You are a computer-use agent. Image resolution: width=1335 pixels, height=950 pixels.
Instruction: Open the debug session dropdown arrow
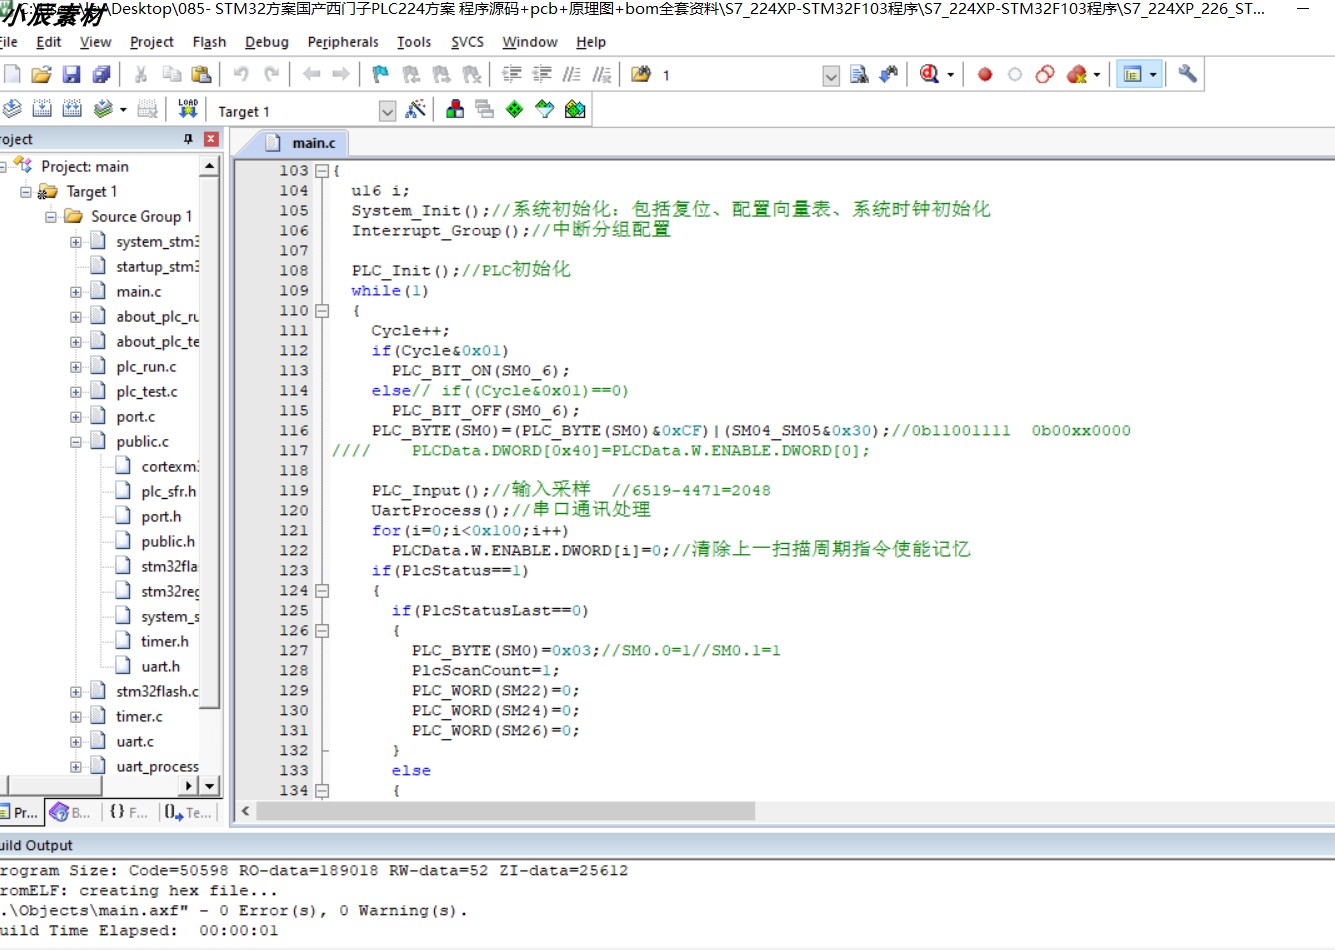tap(950, 74)
